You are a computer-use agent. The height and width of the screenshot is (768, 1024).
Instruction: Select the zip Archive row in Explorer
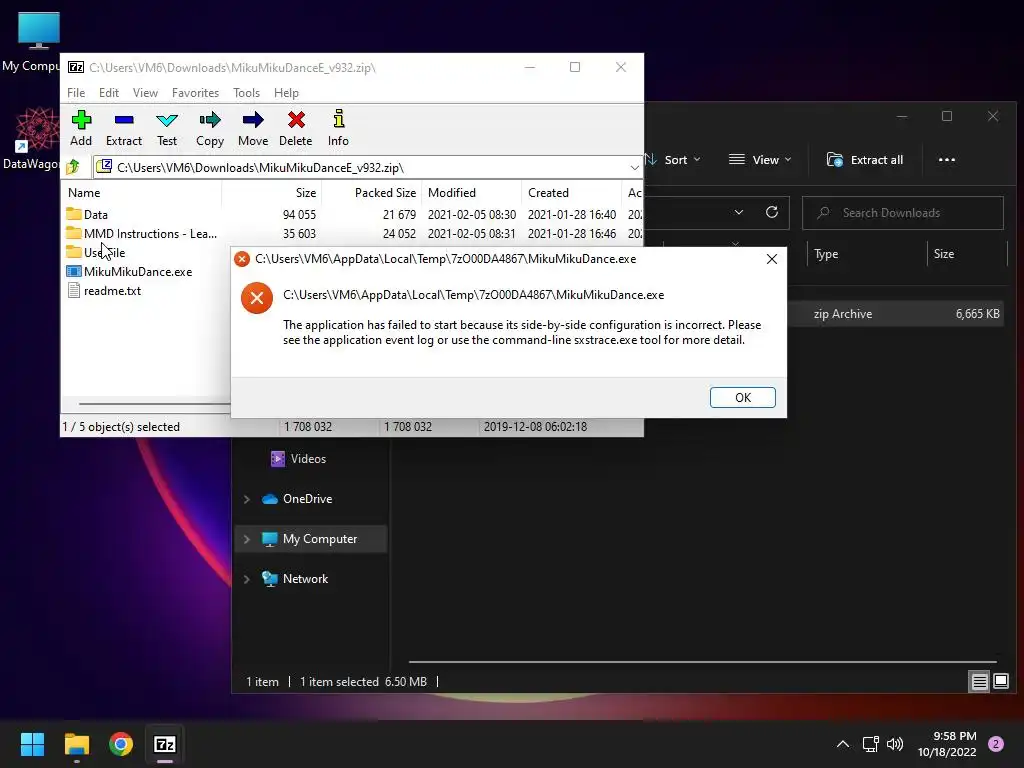[x=895, y=314]
